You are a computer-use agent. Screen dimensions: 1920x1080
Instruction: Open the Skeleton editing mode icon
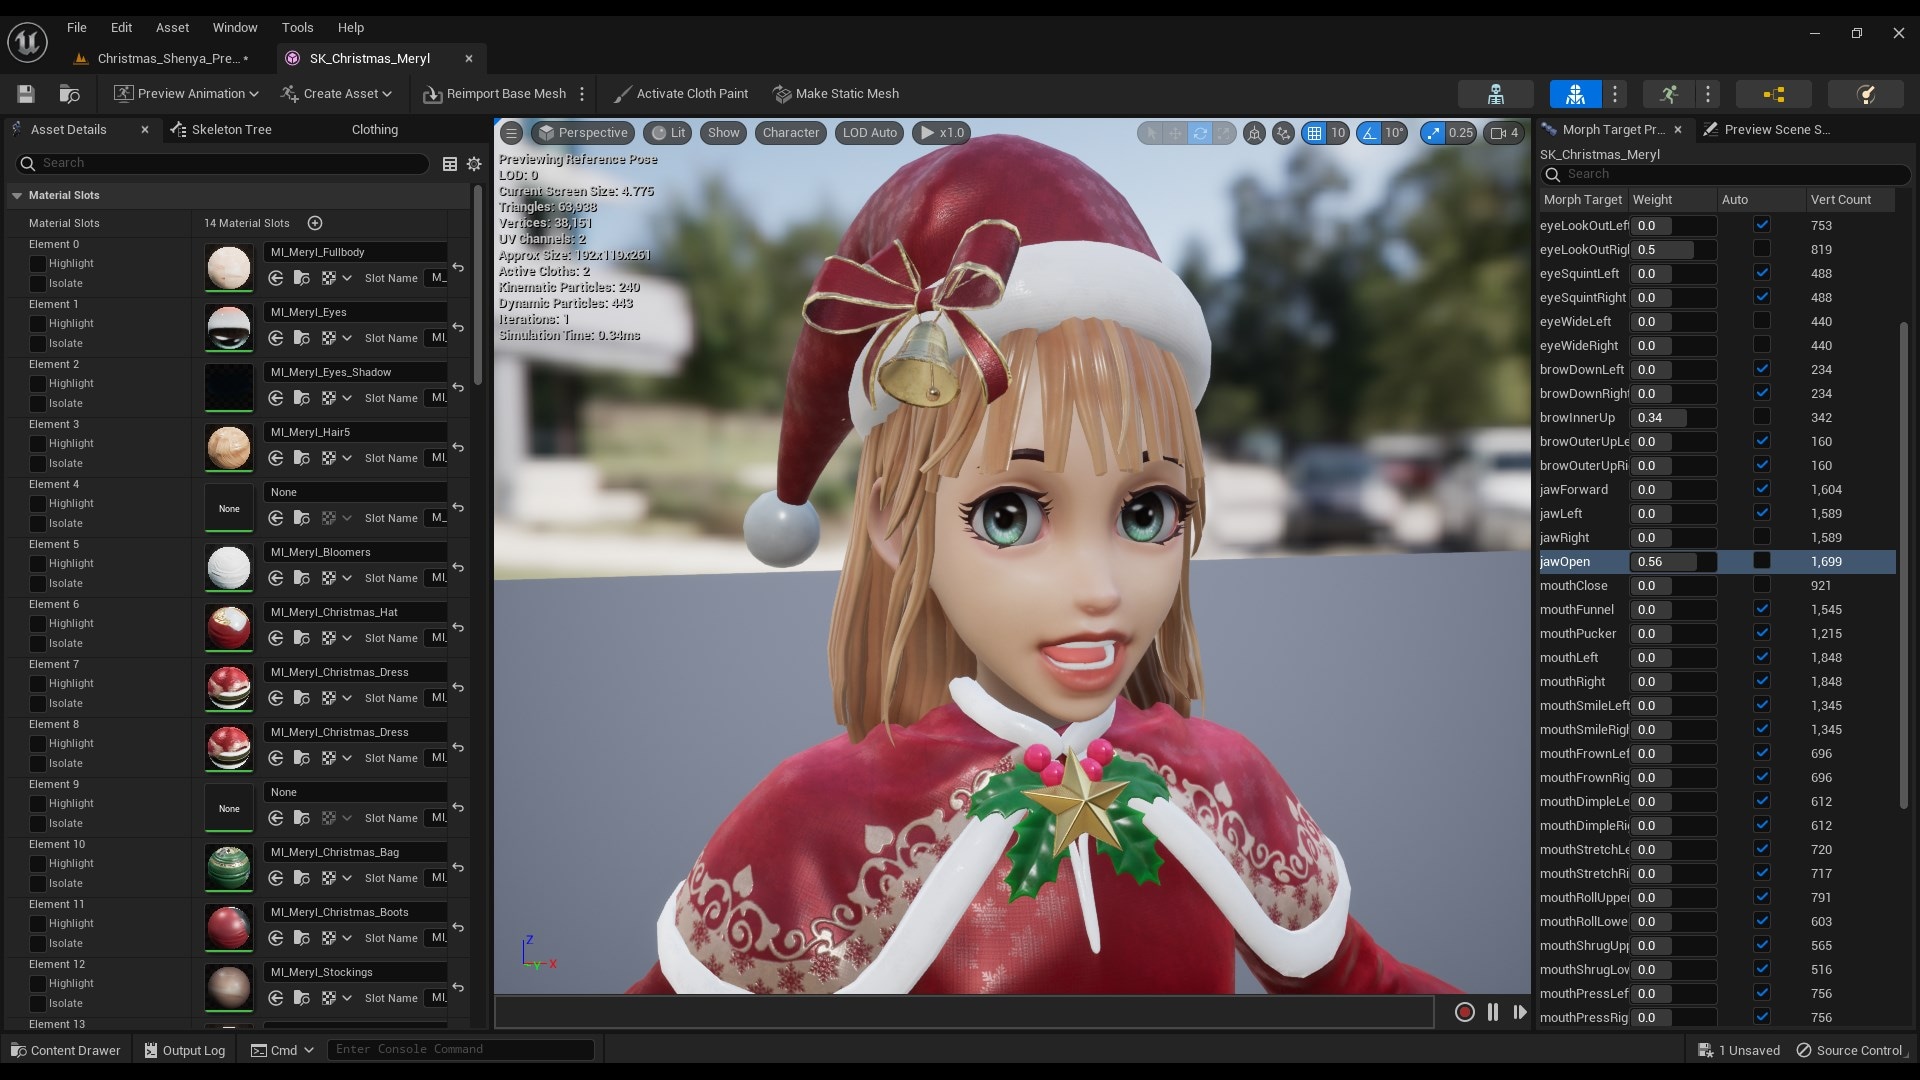[x=1496, y=94]
